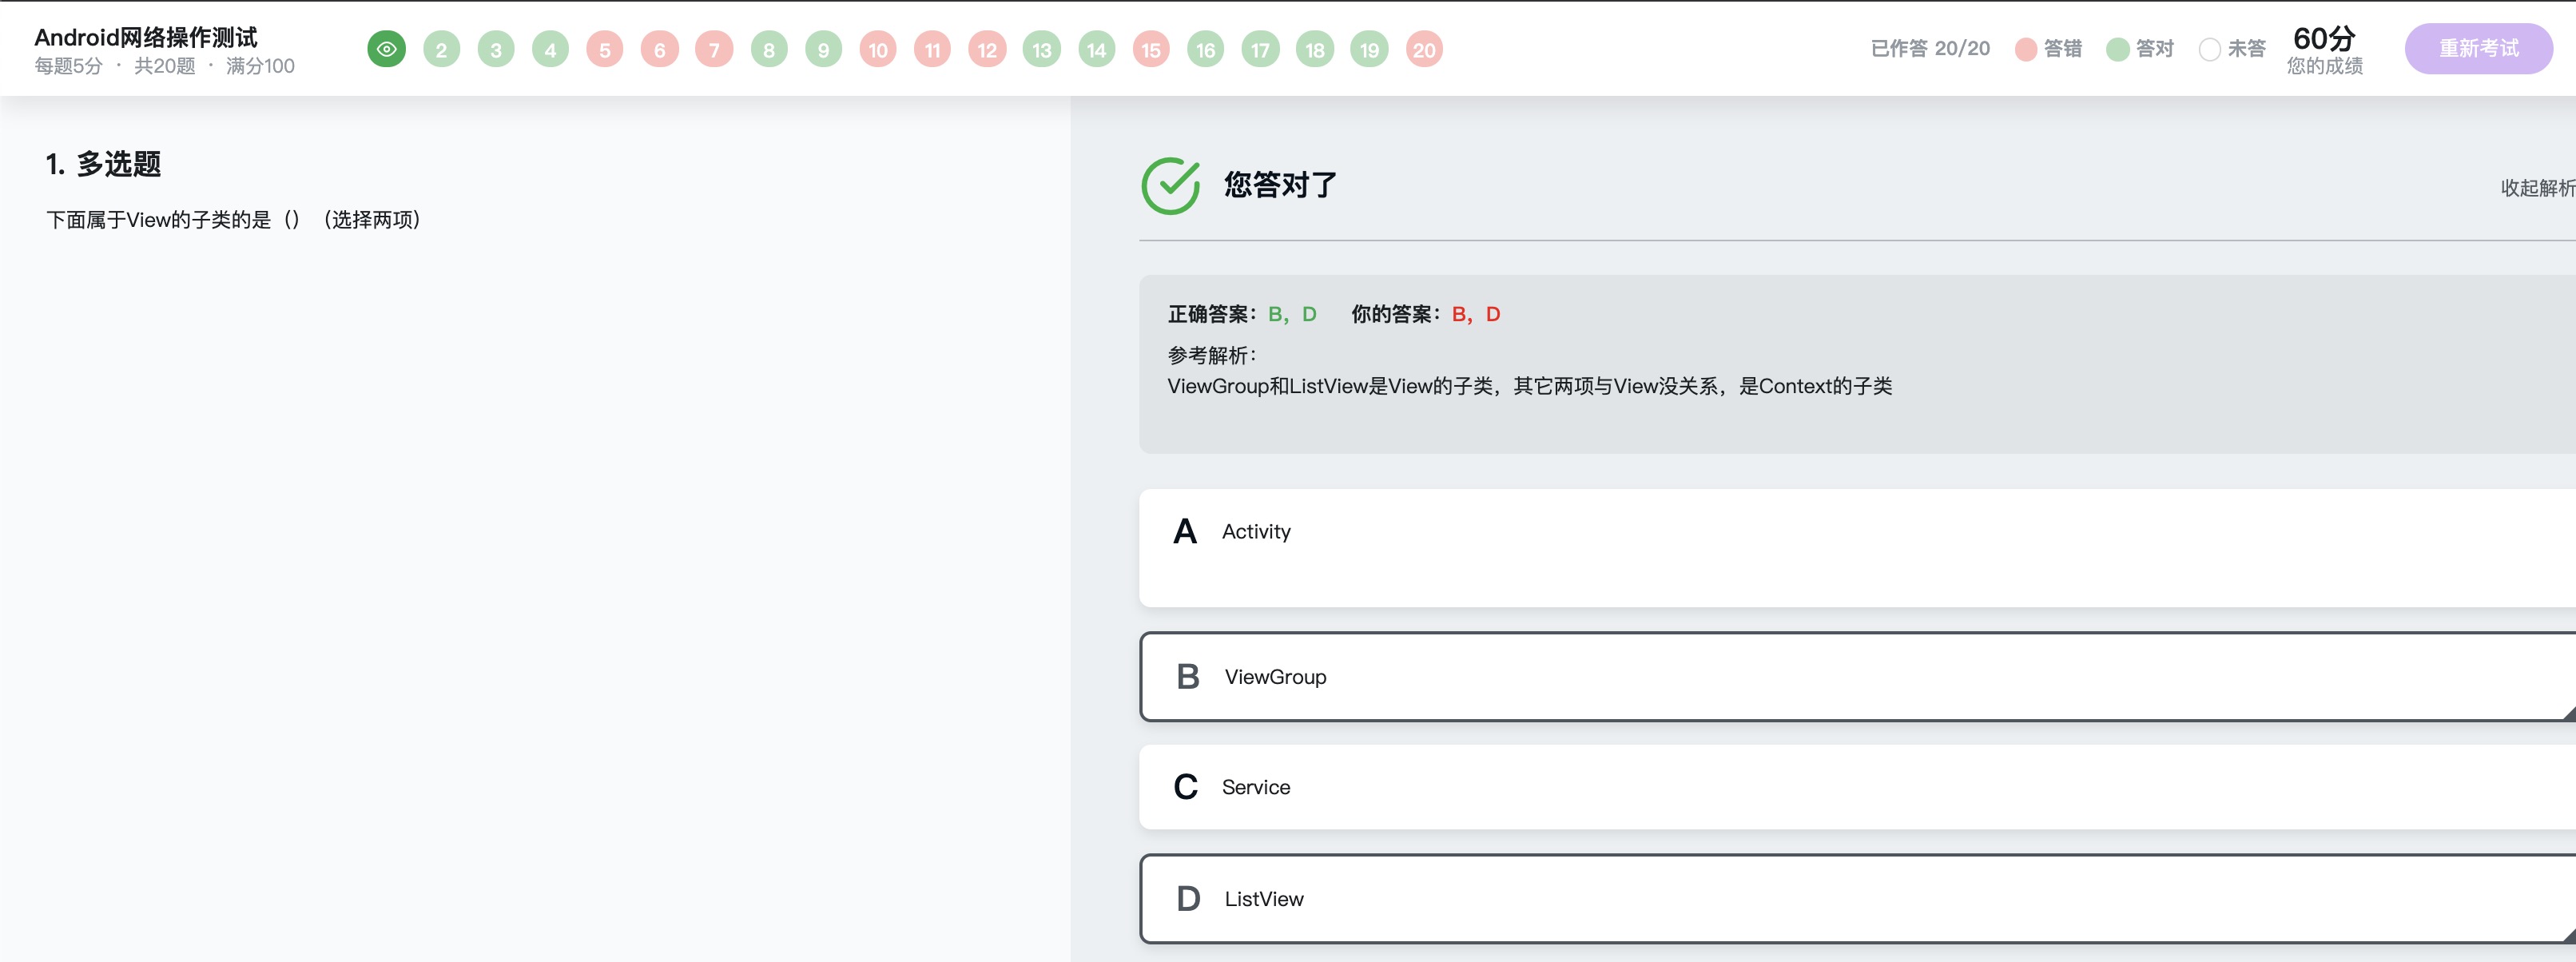Jump to question 16 circle

click(x=1206, y=49)
